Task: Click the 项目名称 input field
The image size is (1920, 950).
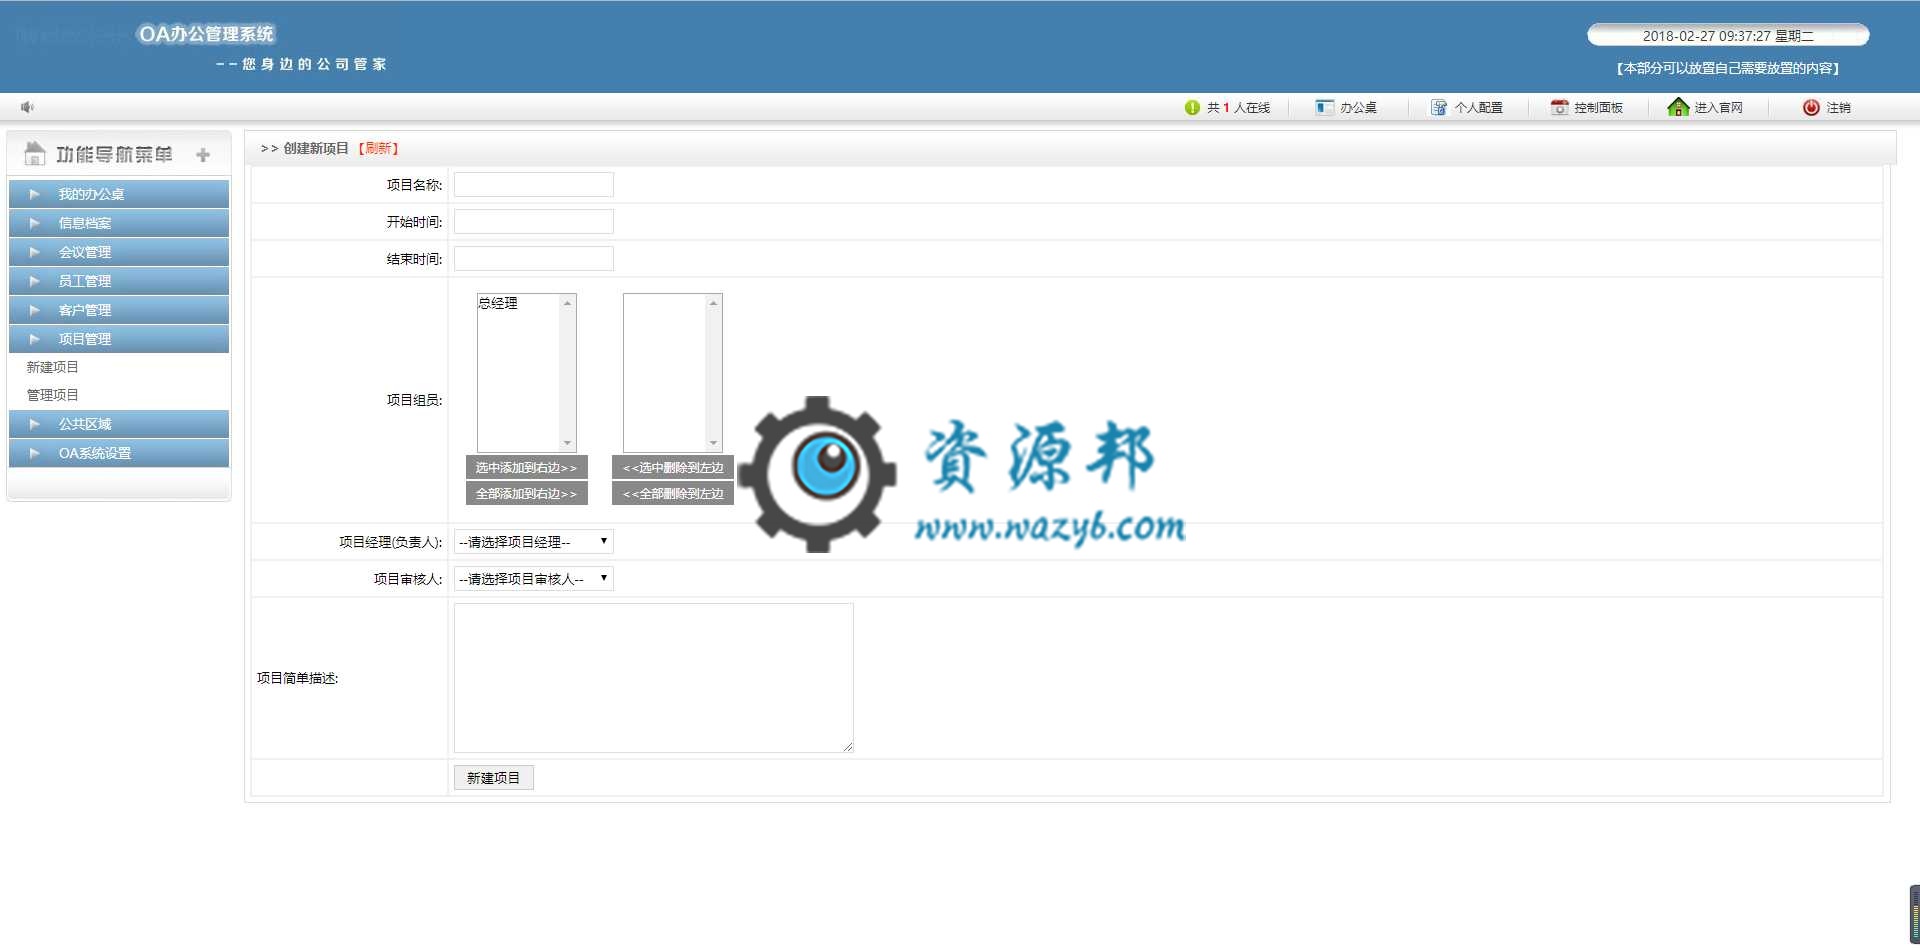Action: point(534,185)
